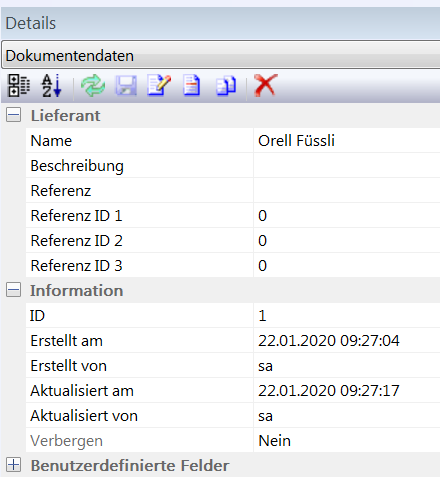The width and height of the screenshot is (440, 477).
Task: Click the empty Referenz value field
Action: 347,190
